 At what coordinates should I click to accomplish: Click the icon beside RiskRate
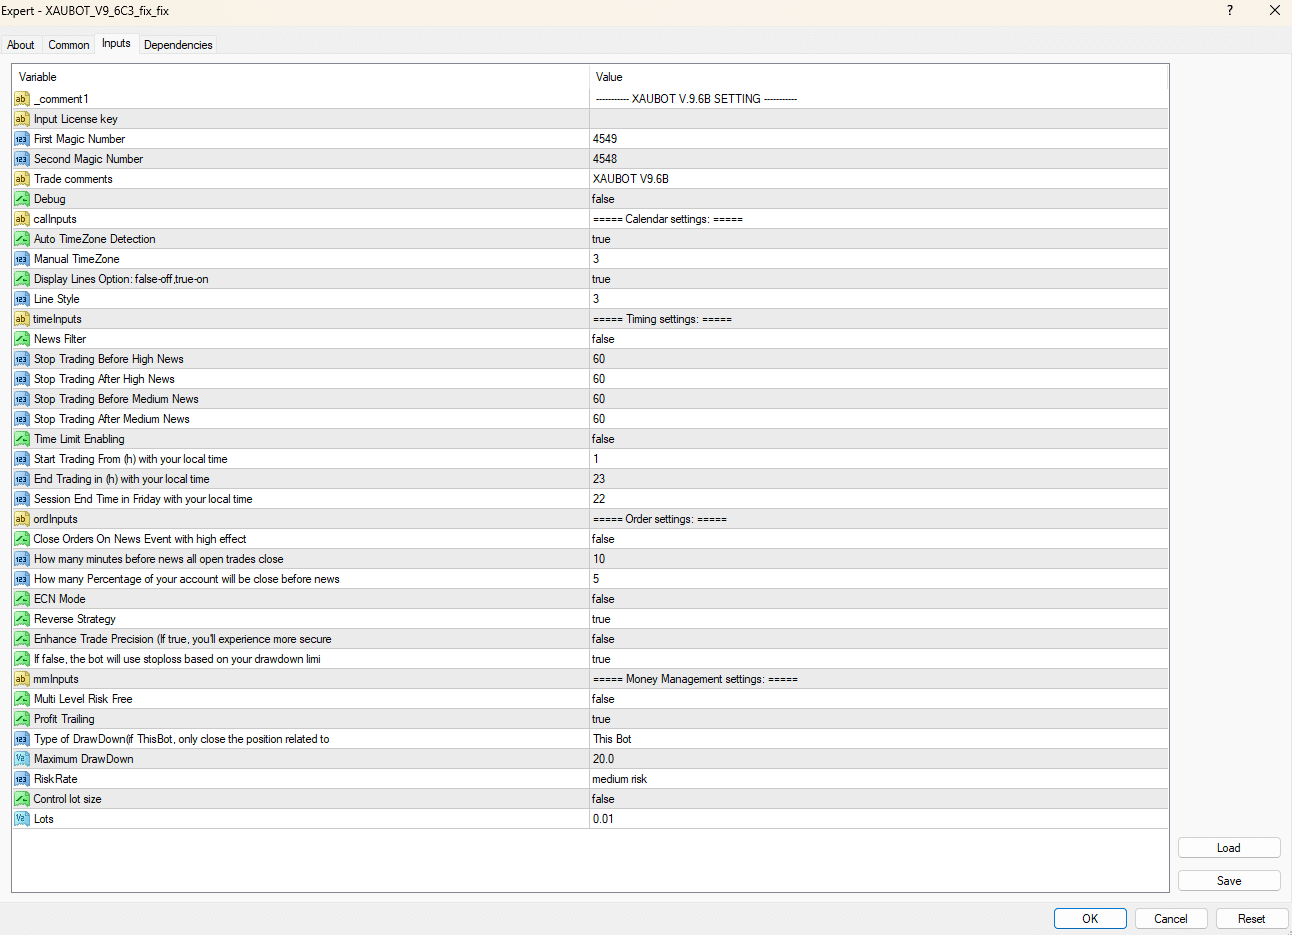pos(21,779)
